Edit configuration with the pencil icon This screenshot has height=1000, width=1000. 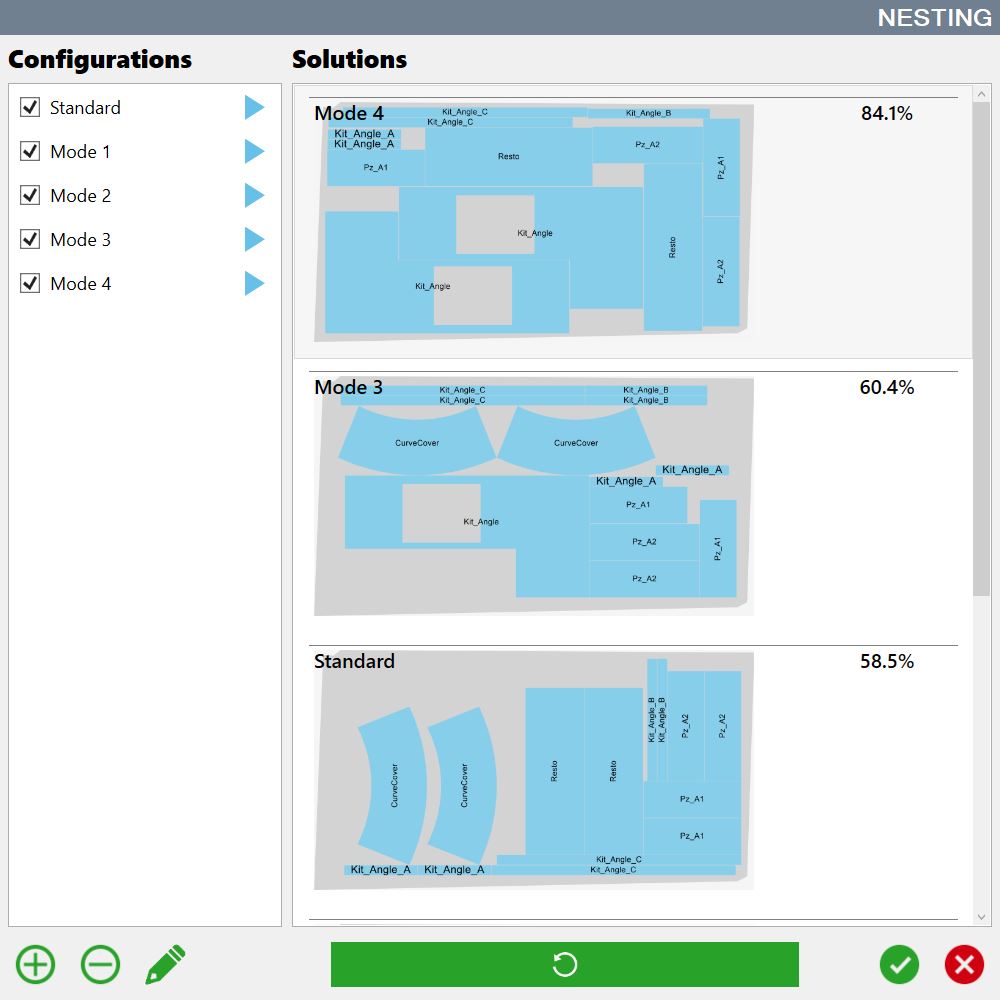tap(166, 964)
